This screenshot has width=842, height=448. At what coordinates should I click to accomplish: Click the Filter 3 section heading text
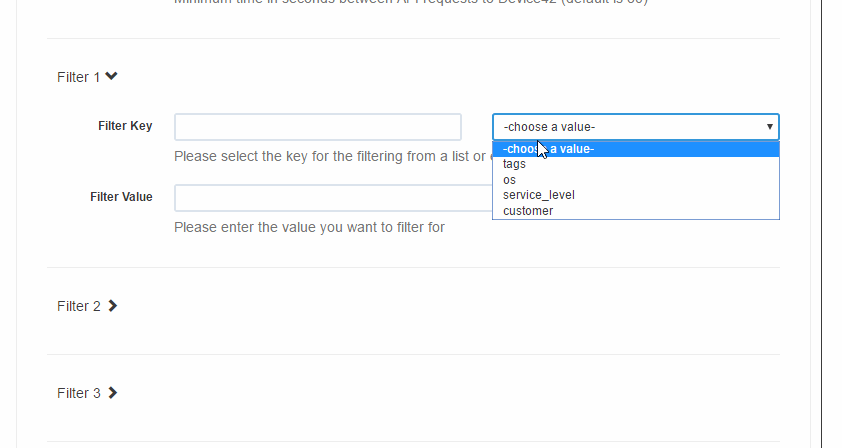click(78, 393)
